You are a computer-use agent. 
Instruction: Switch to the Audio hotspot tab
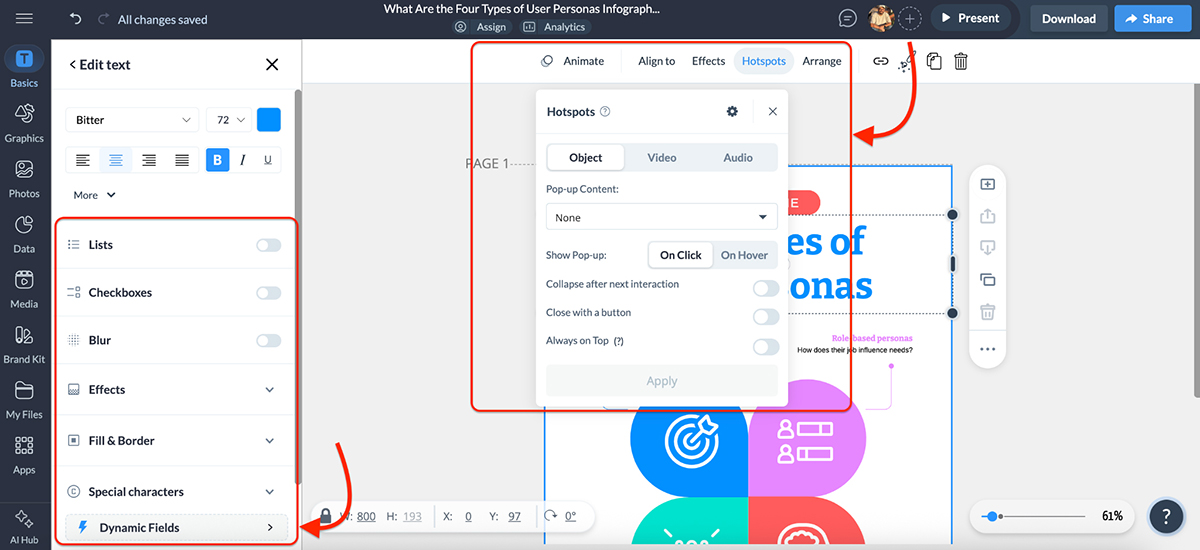[738, 157]
